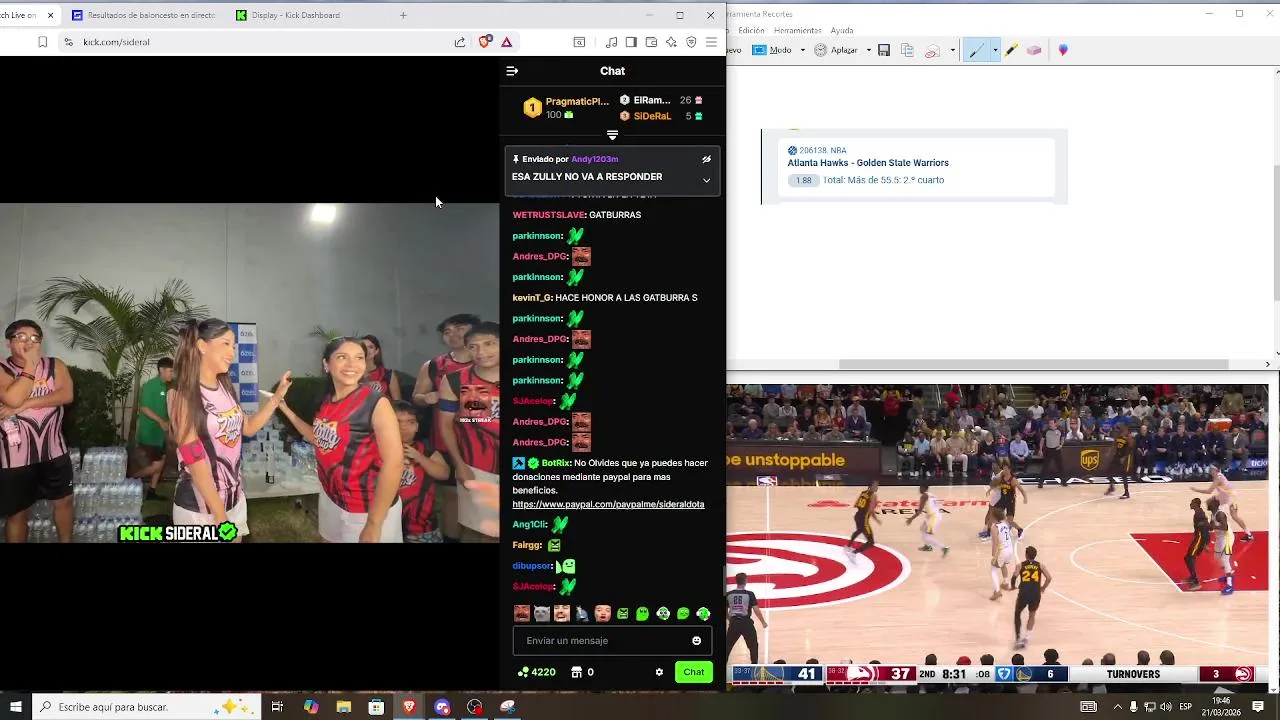Open Brave Rewards triangle icon
This screenshot has height=720, width=1280.
pos(507,42)
